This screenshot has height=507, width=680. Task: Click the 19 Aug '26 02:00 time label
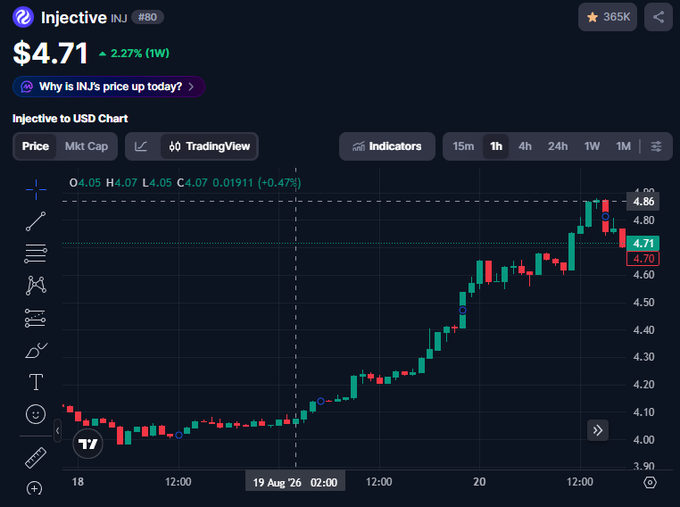(295, 482)
